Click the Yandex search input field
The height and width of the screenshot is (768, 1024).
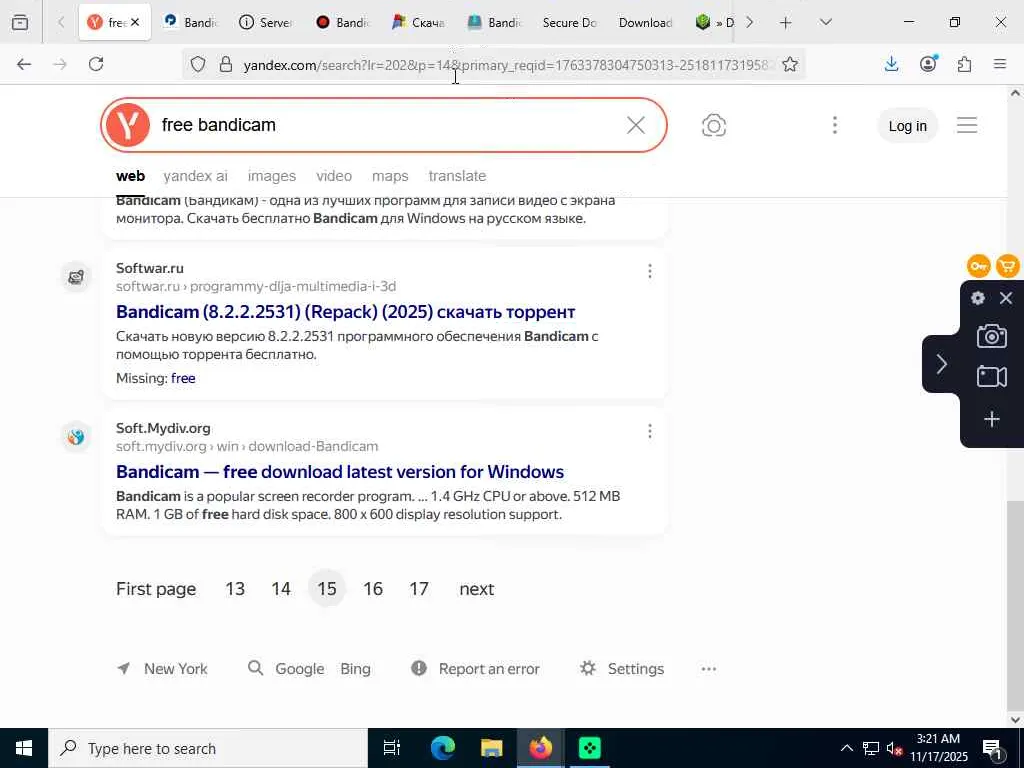[385, 125]
